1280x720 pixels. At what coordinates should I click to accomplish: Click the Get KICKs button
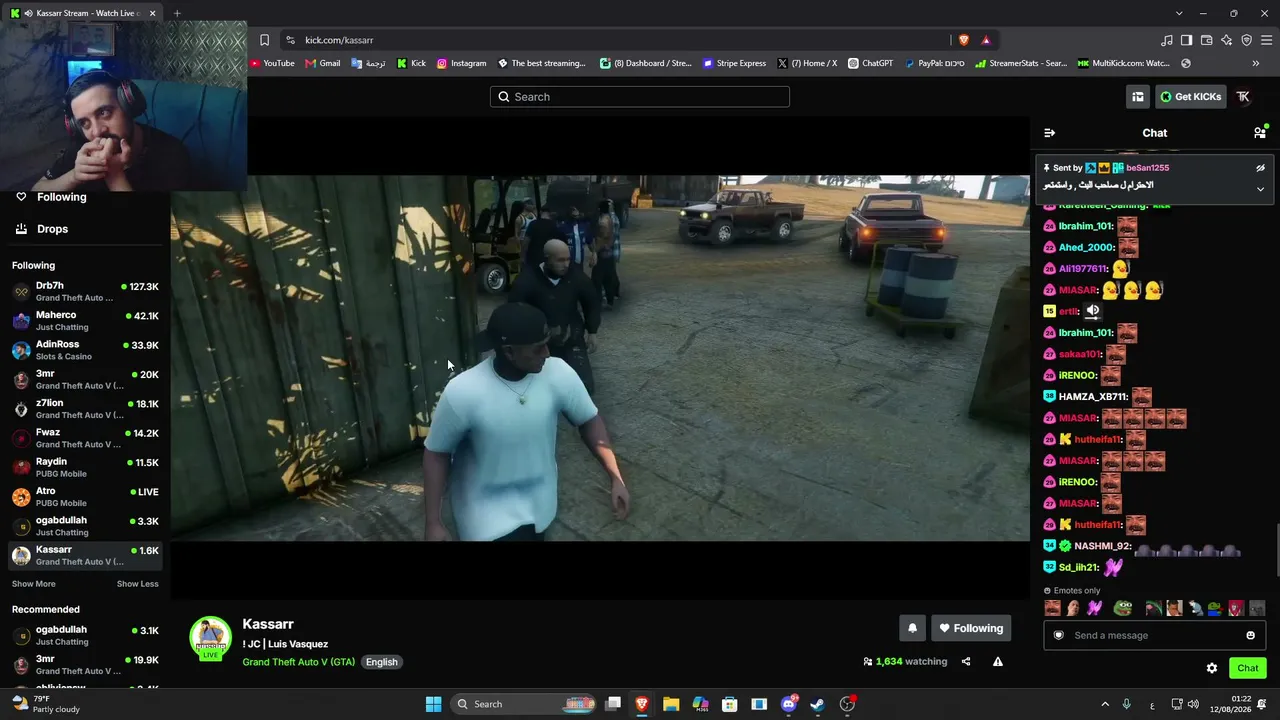point(1190,97)
